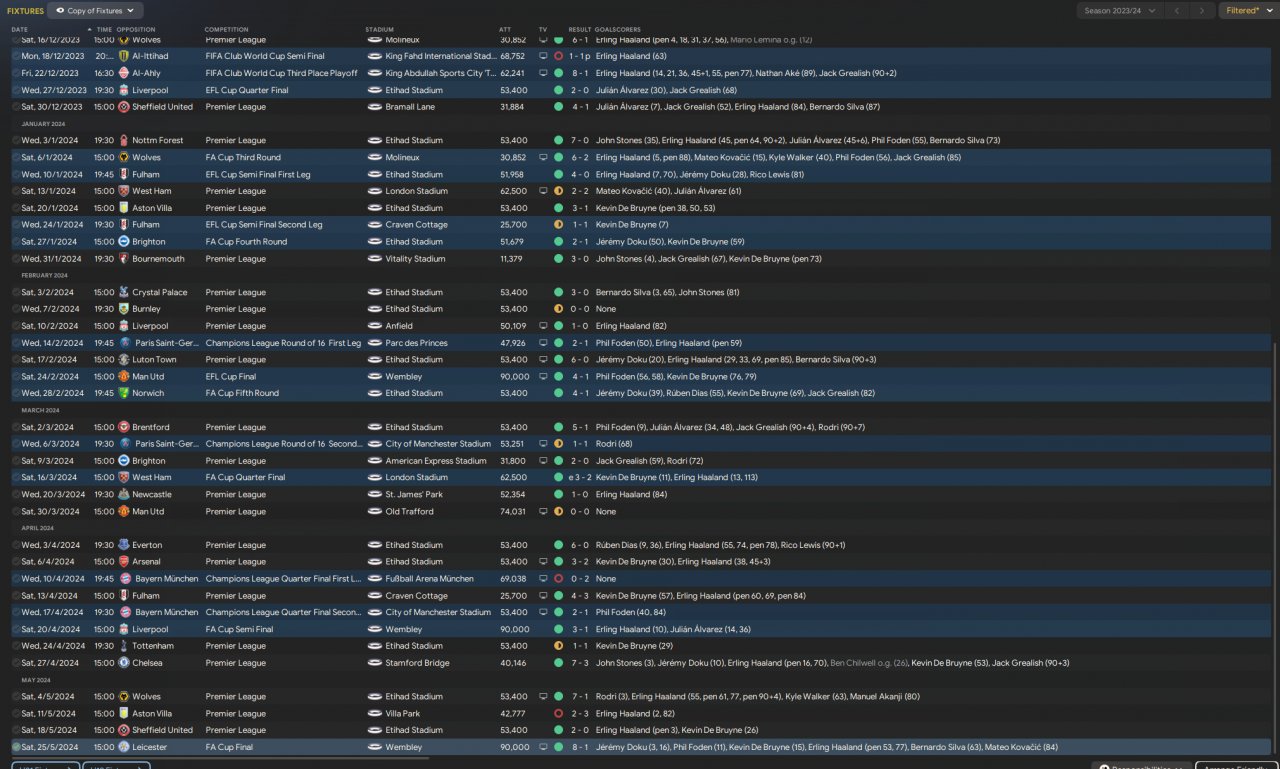
Task: Sort by the Stadium column header
Action: point(380,30)
